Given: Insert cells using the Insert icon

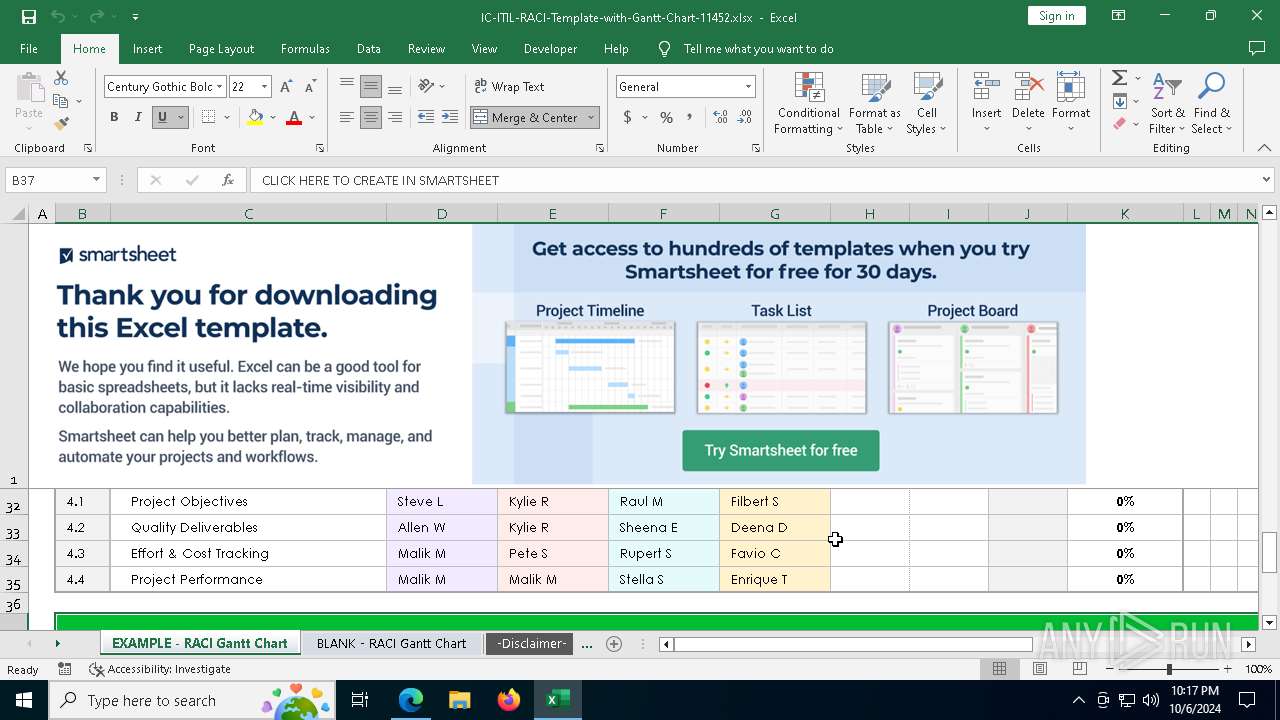Looking at the screenshot, I should pyautogui.click(x=986, y=89).
